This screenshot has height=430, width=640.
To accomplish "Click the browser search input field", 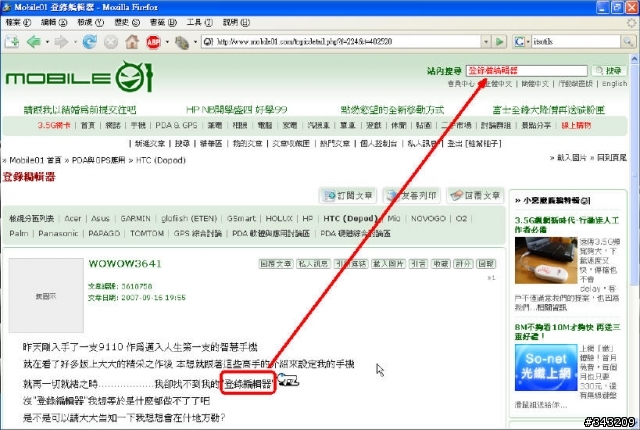I will tap(576, 42).
